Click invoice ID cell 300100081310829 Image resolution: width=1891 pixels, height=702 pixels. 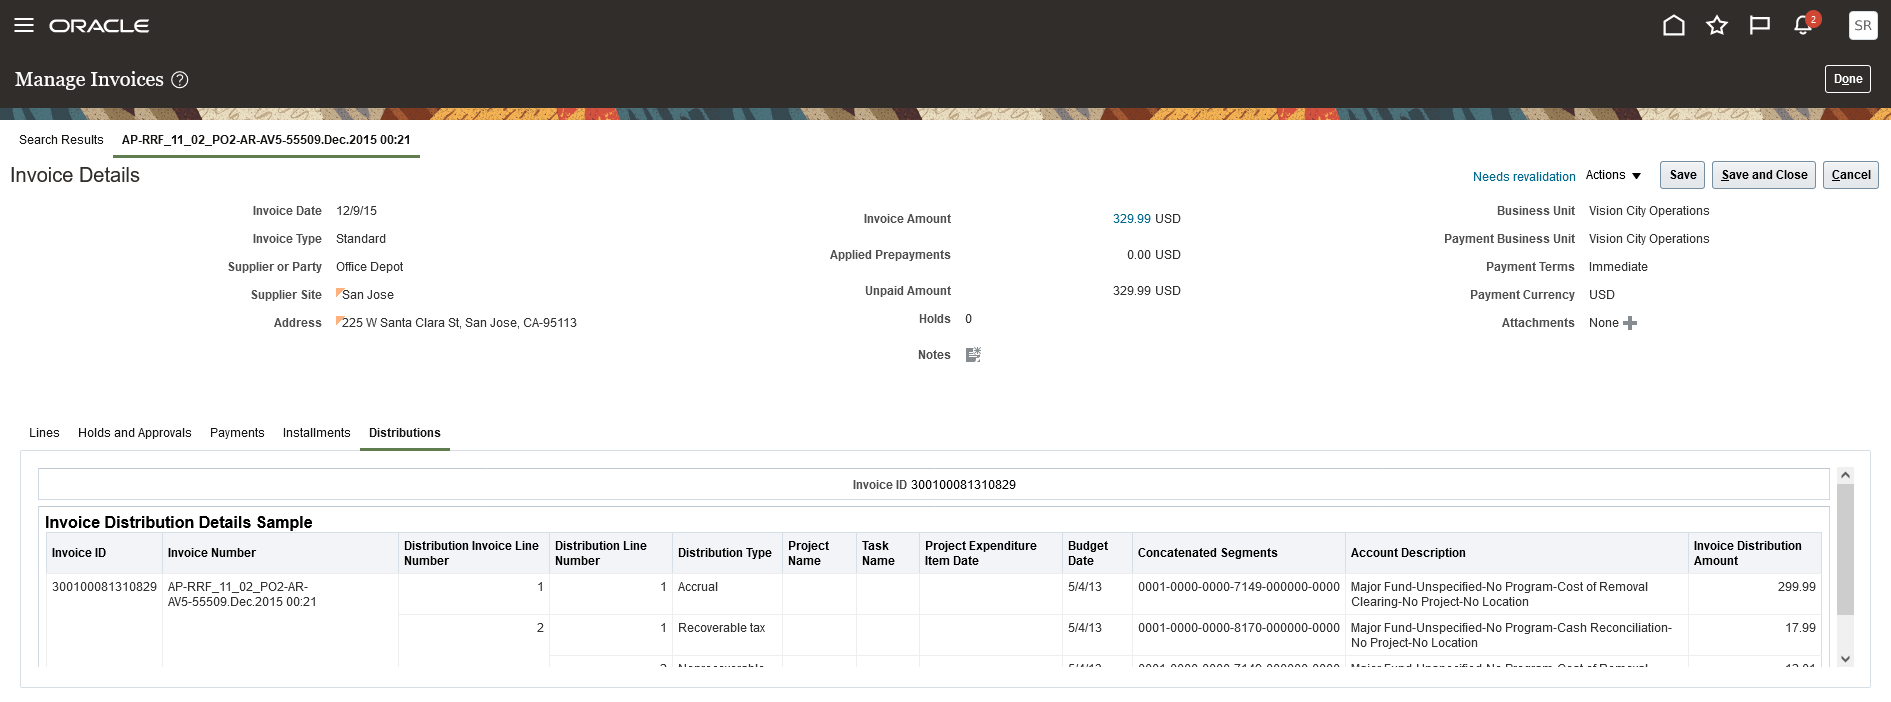click(104, 587)
